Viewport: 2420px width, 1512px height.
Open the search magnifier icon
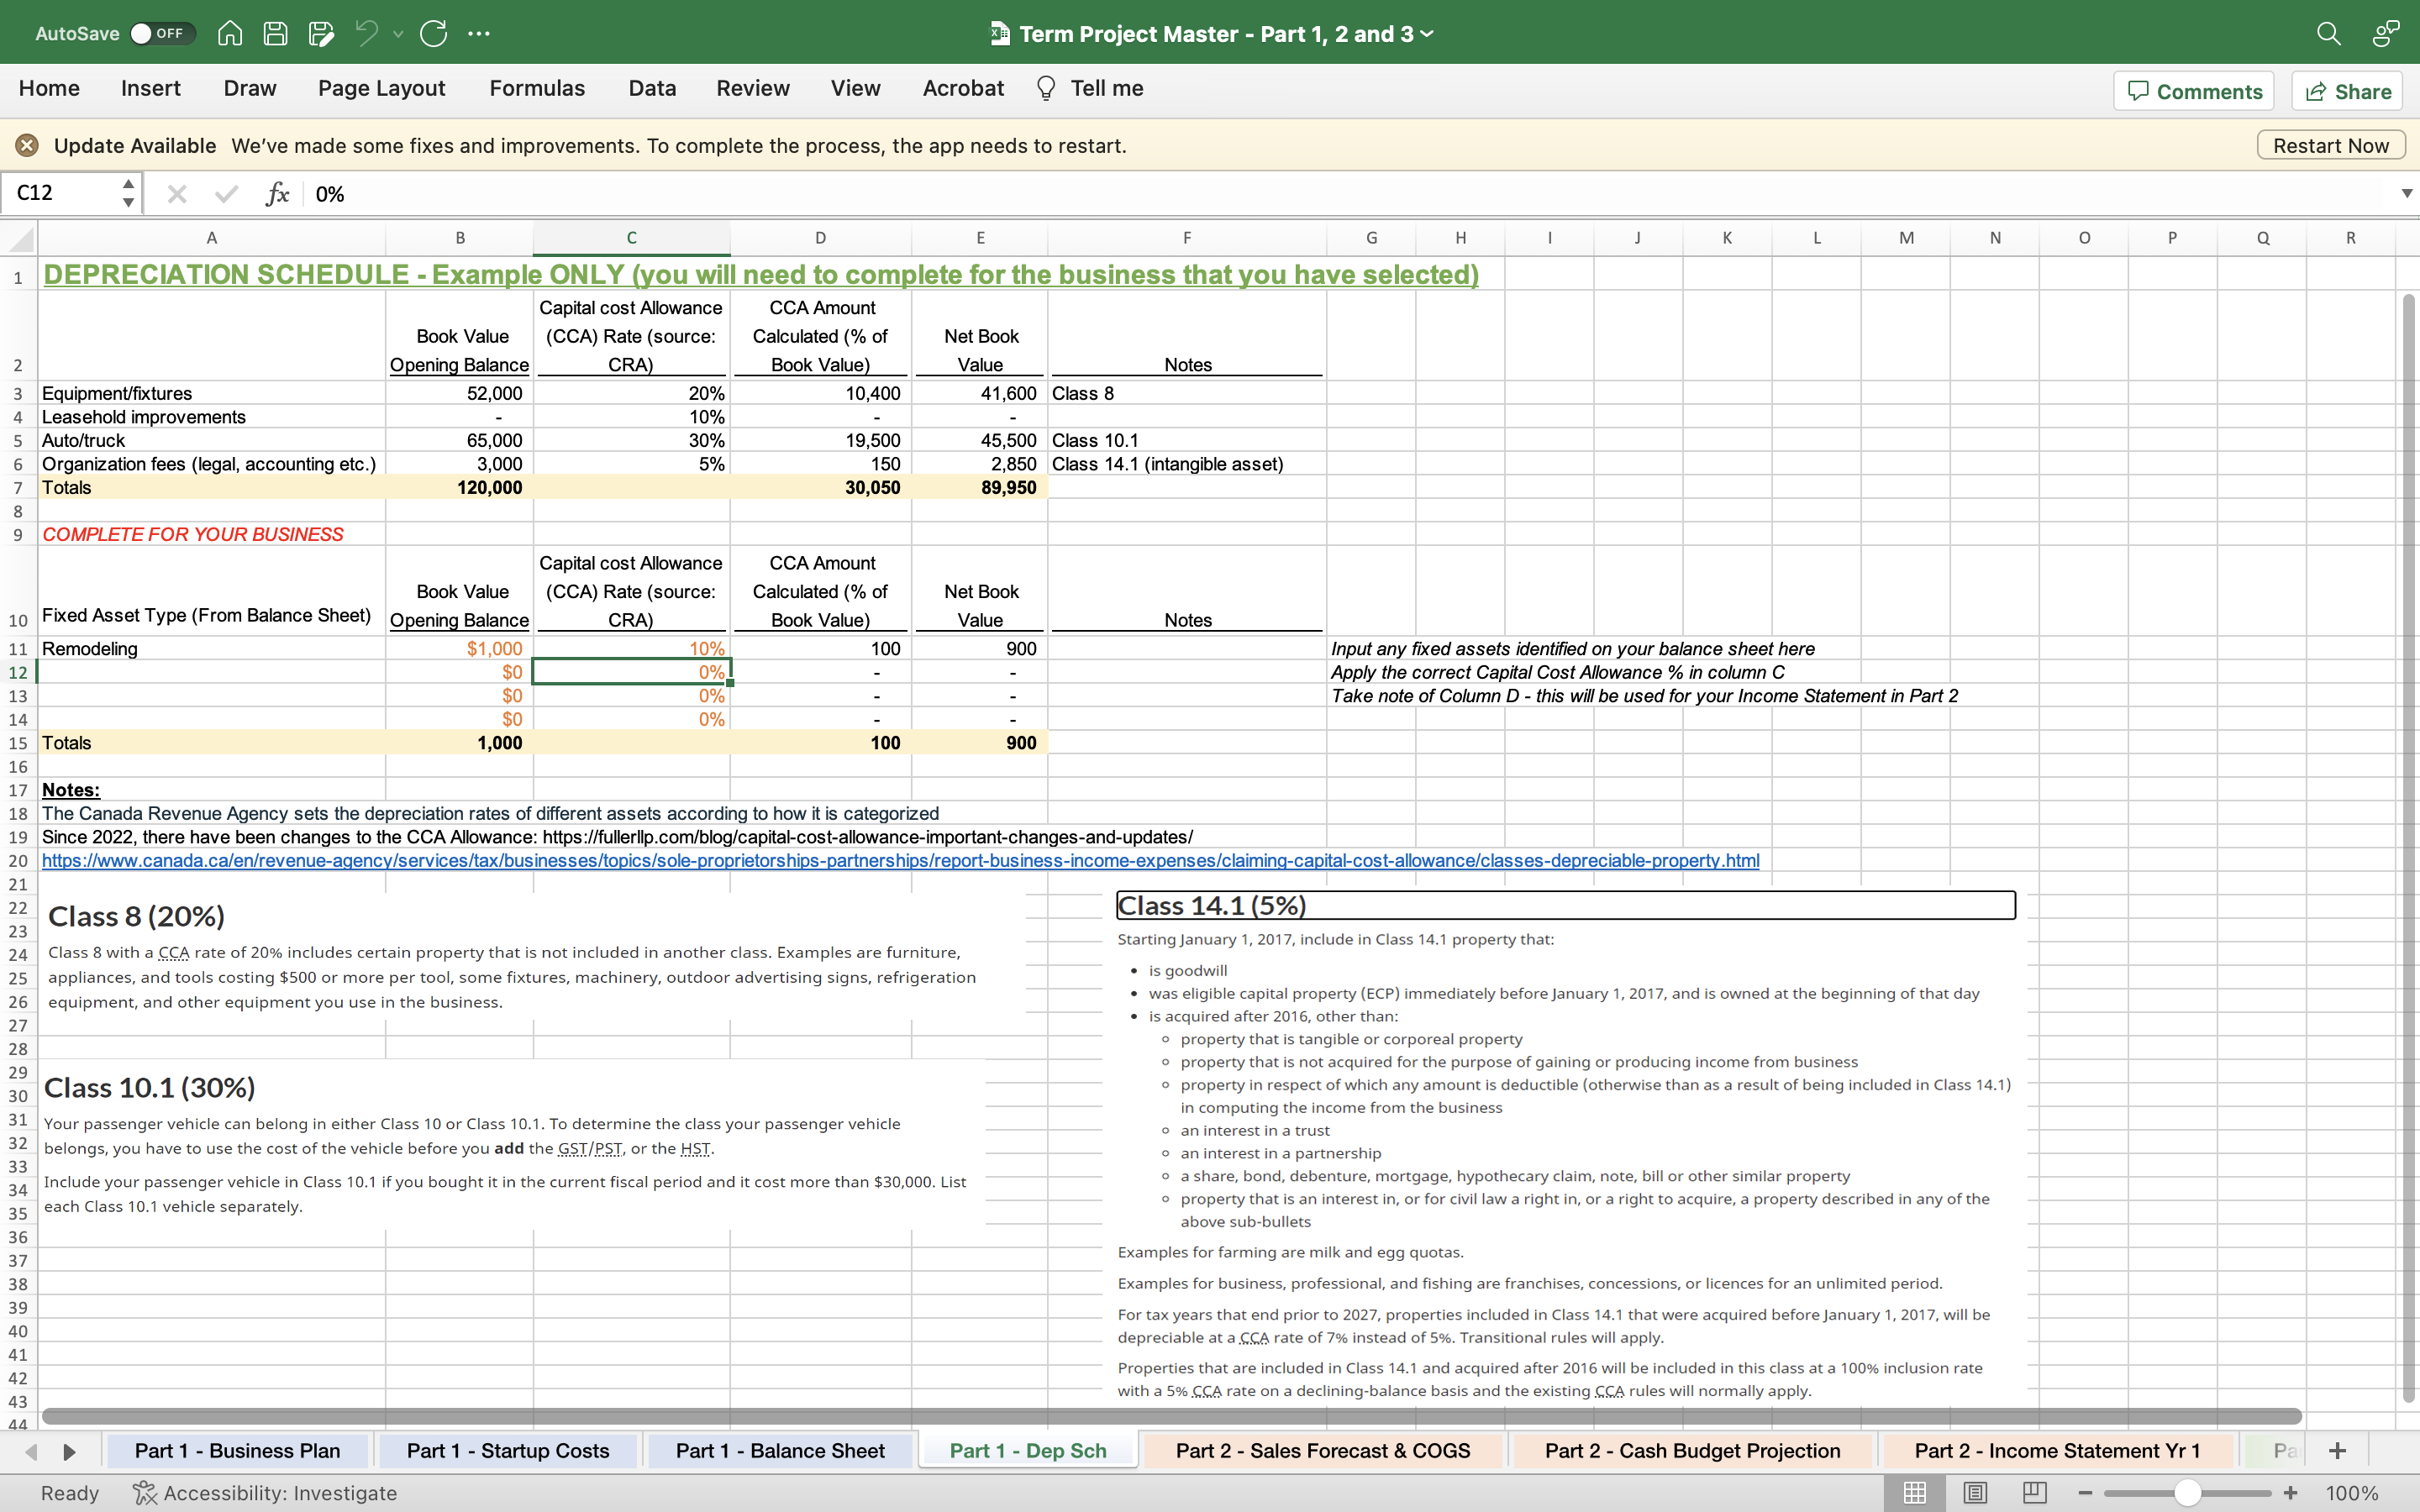click(x=2328, y=33)
